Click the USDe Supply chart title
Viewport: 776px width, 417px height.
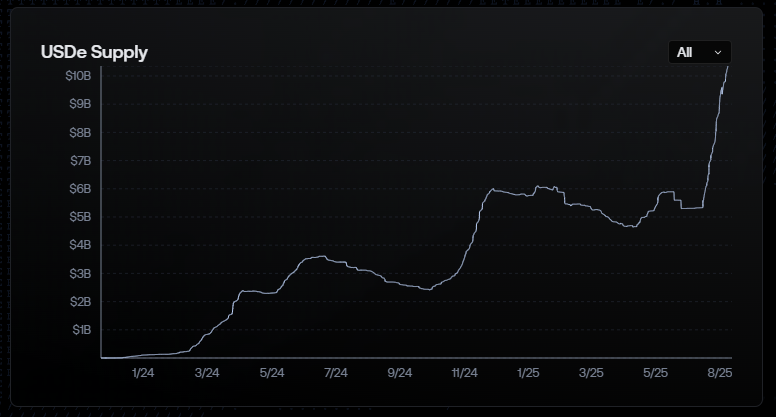tap(94, 52)
